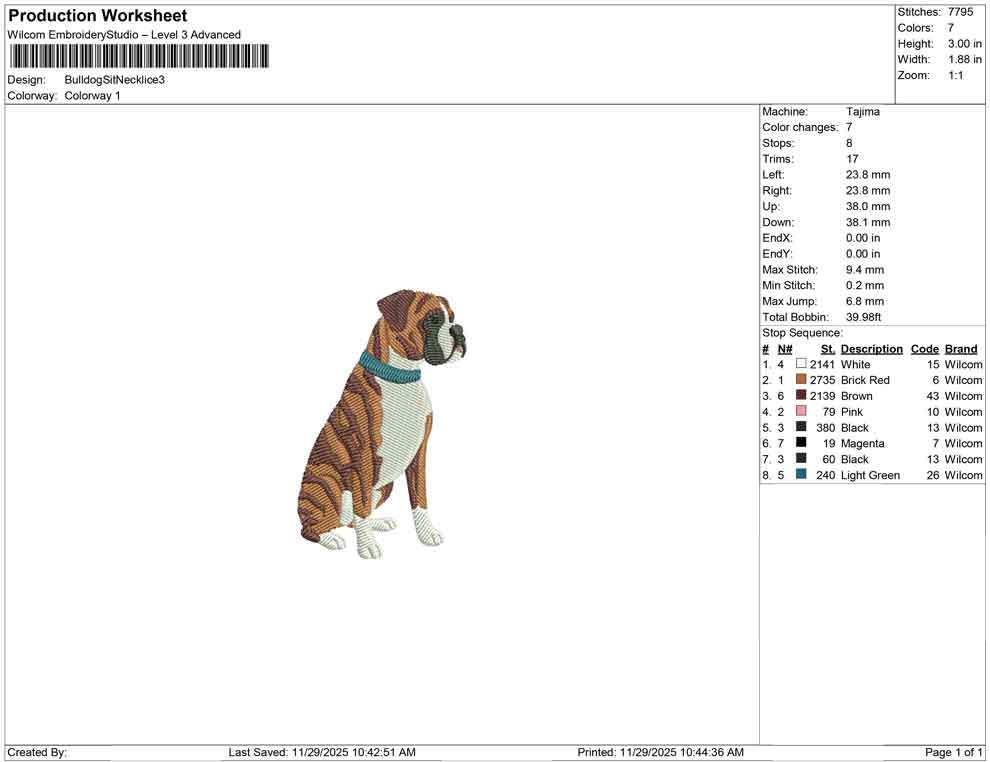This screenshot has width=990, height=762.
Task: Click the 2141 stitch count cell
Action: click(823, 364)
